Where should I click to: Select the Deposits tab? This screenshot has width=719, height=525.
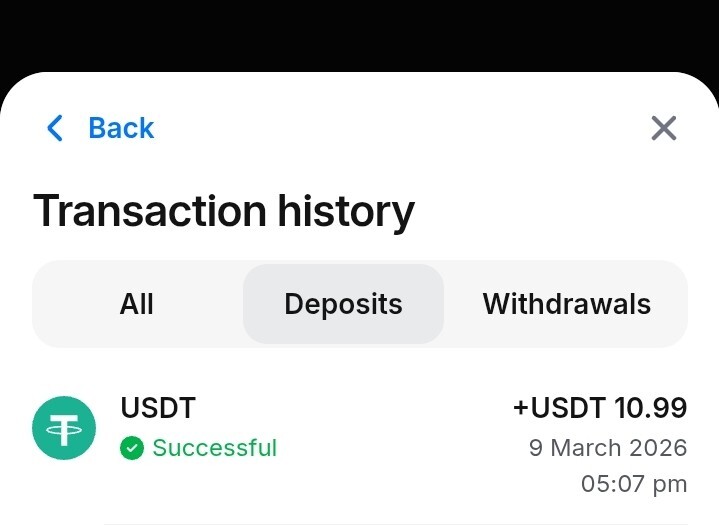(x=343, y=304)
